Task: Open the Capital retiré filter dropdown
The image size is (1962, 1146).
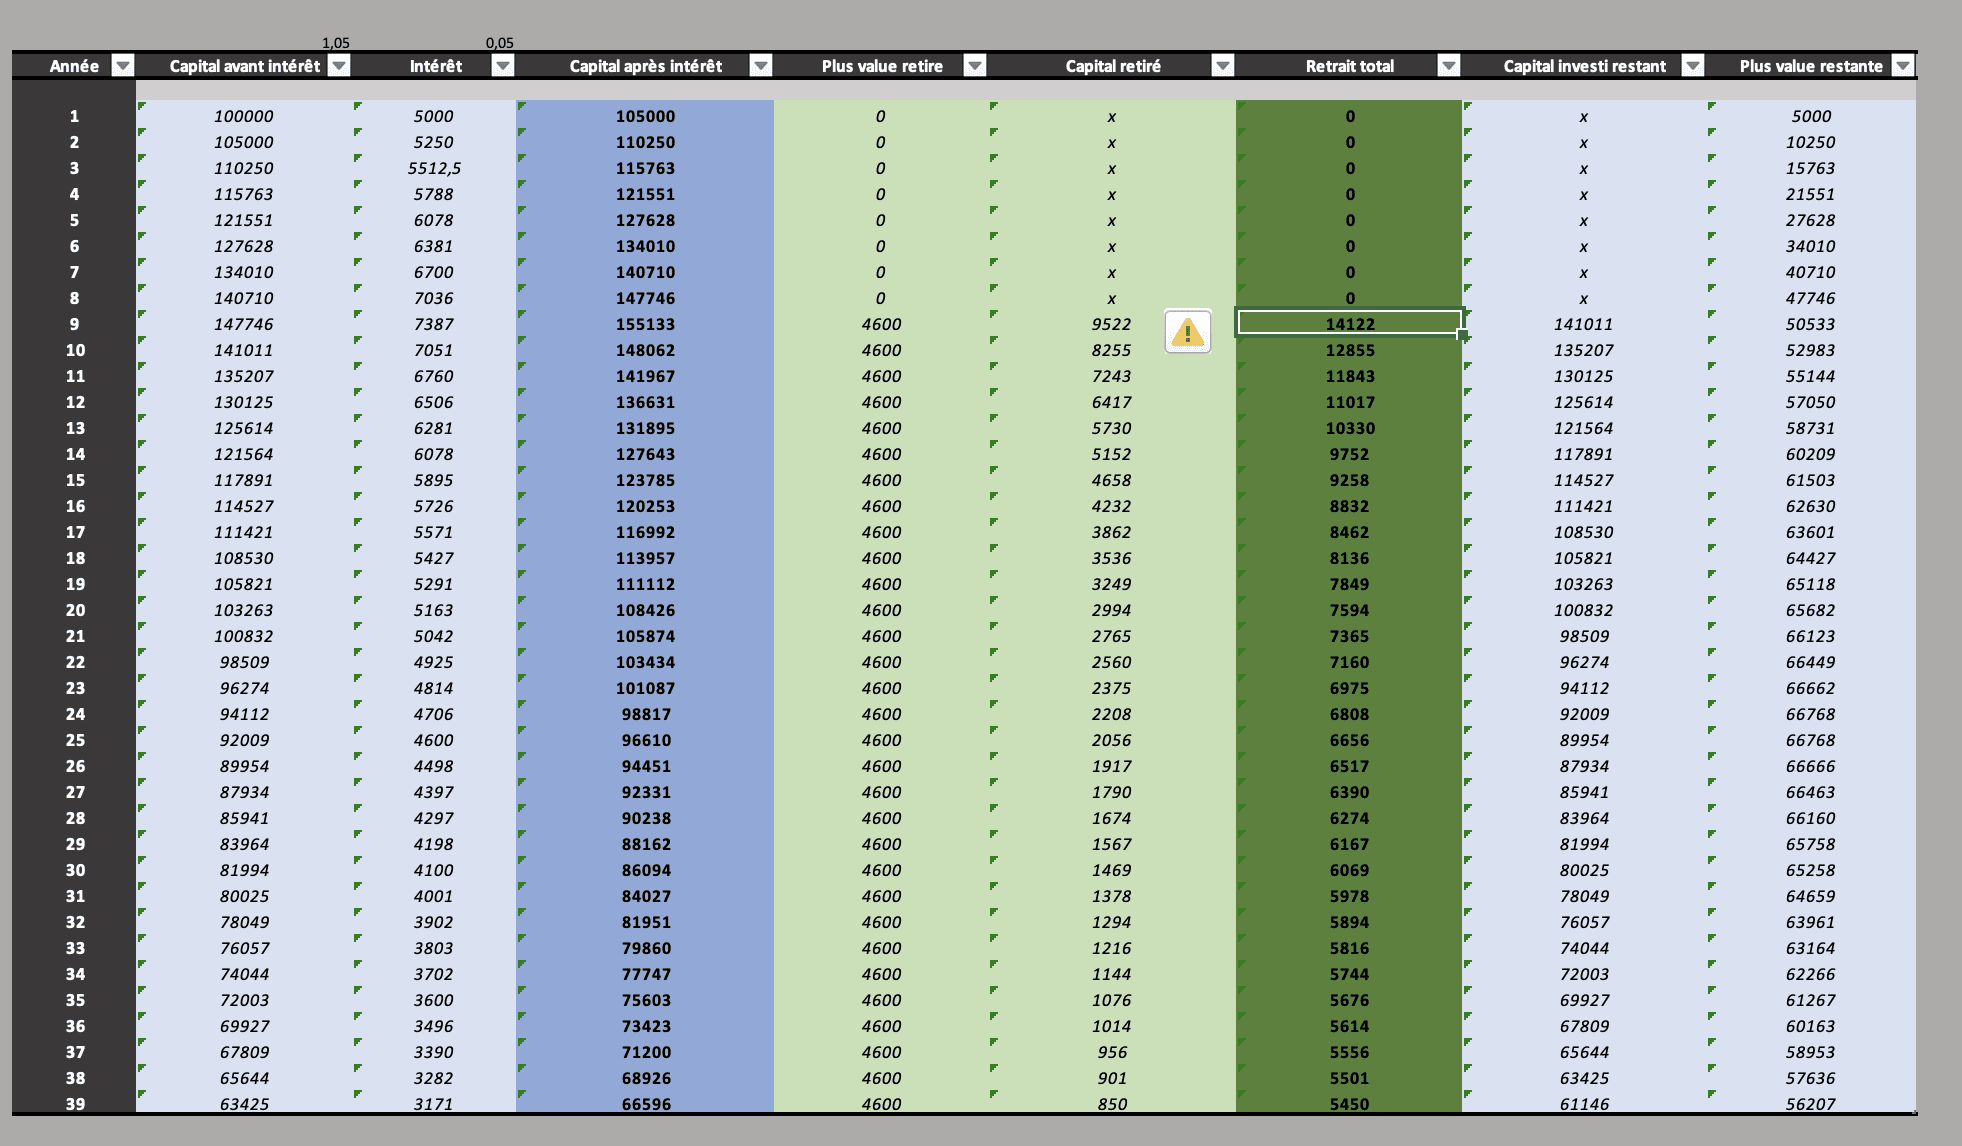Action: point(1222,66)
